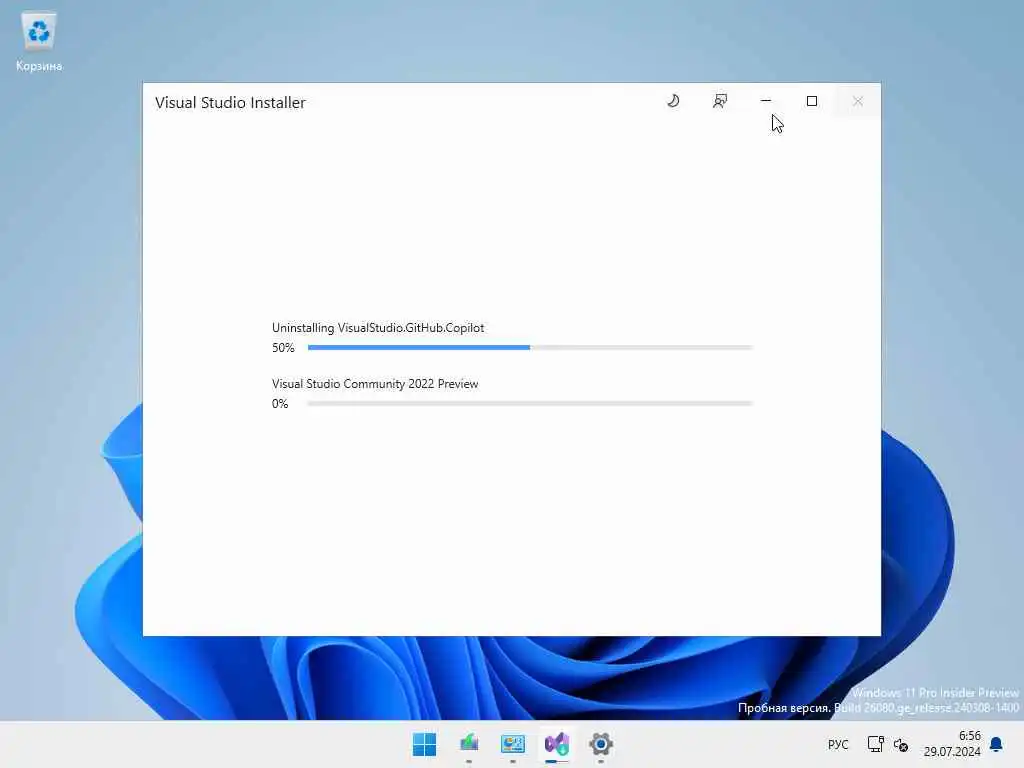This screenshot has width=1024, height=768.
Task: Open the network status tray icon
Action: tap(875, 744)
